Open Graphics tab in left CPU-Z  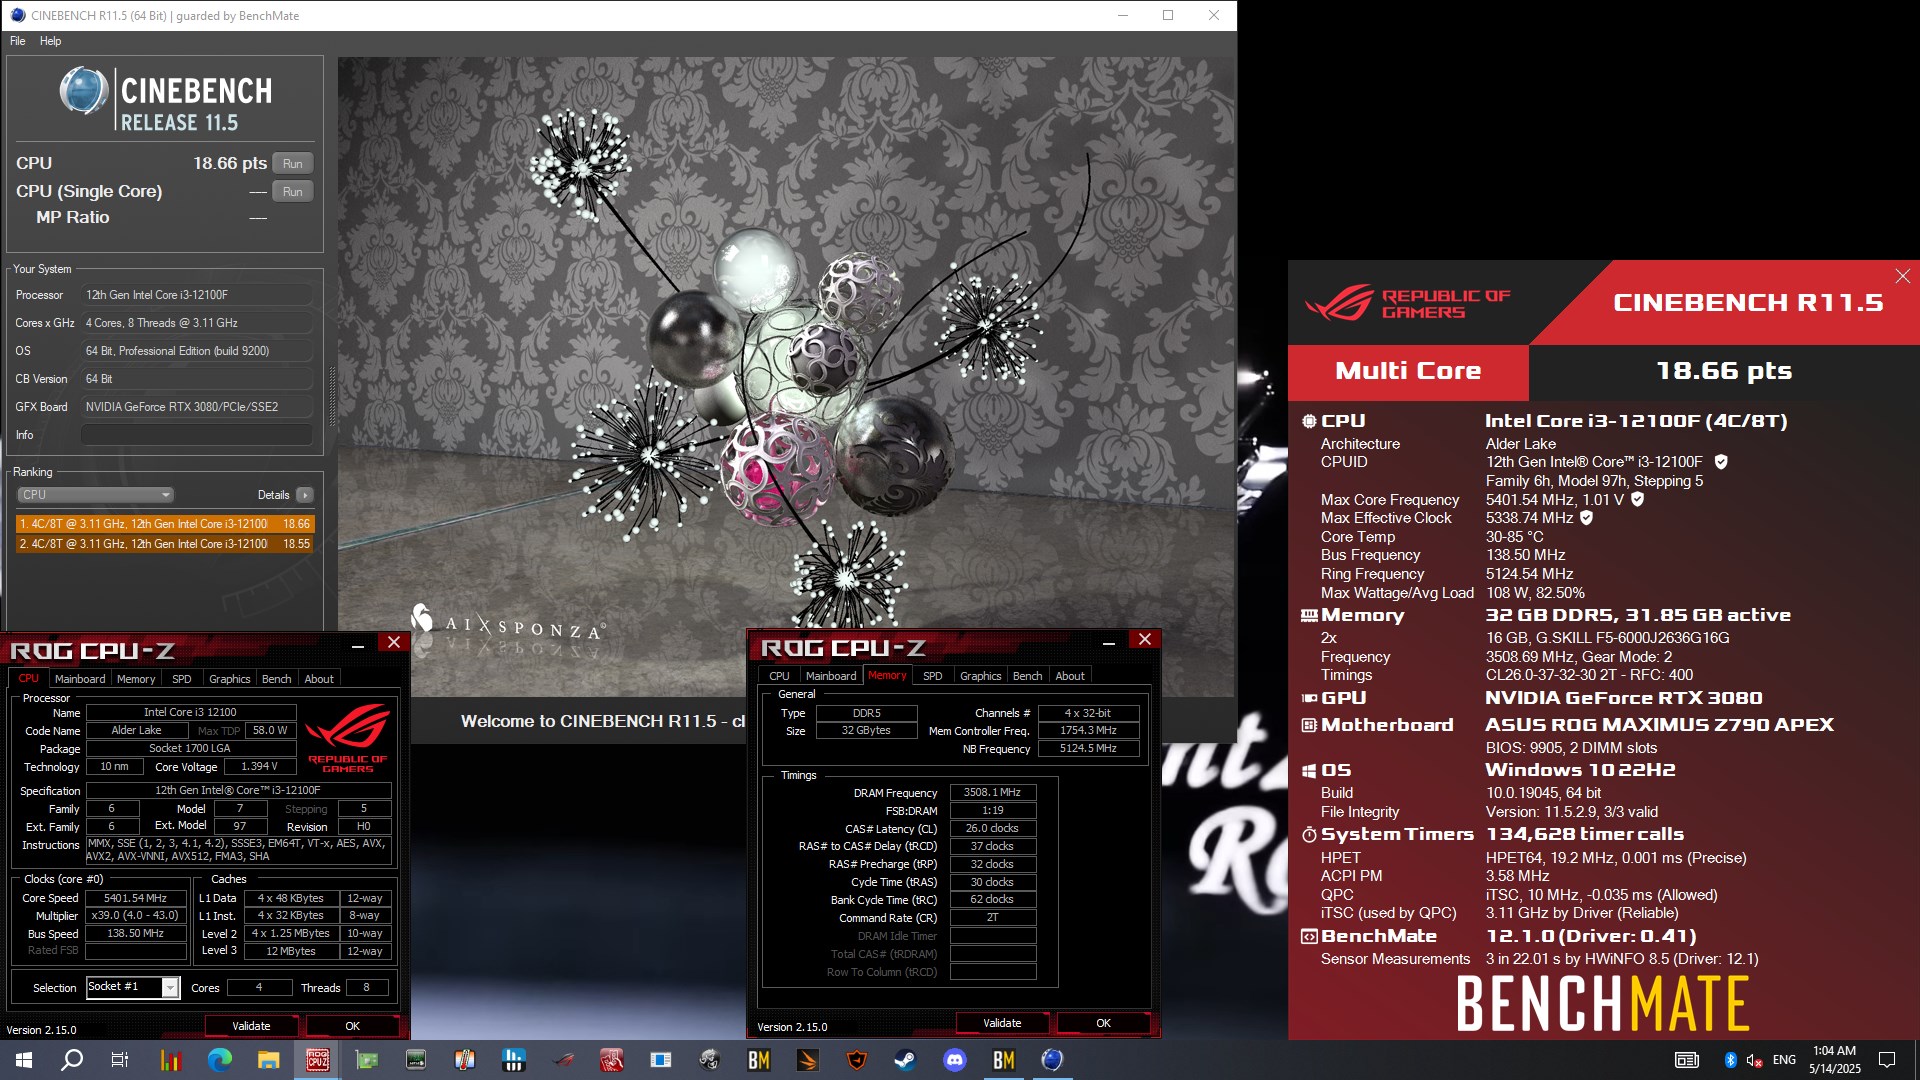(x=230, y=679)
